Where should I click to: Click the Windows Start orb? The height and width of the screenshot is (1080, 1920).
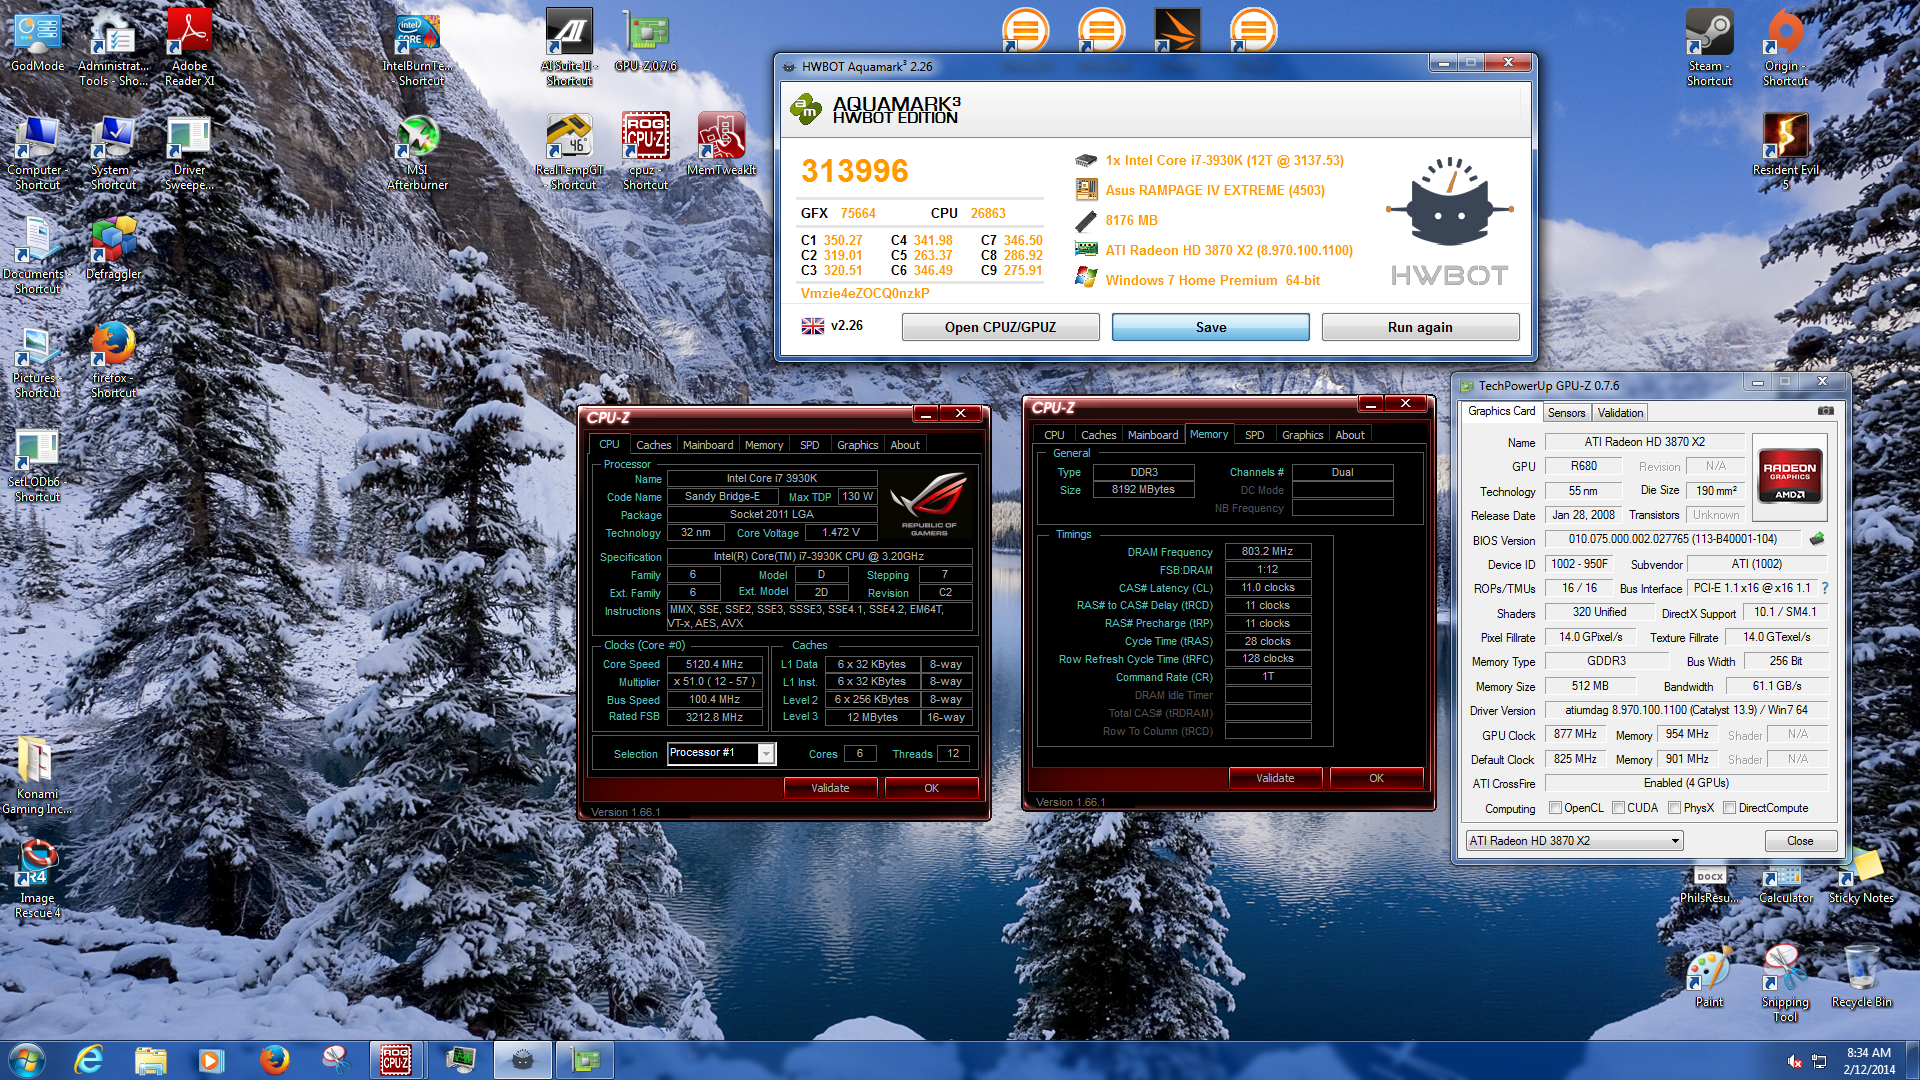(27, 1060)
